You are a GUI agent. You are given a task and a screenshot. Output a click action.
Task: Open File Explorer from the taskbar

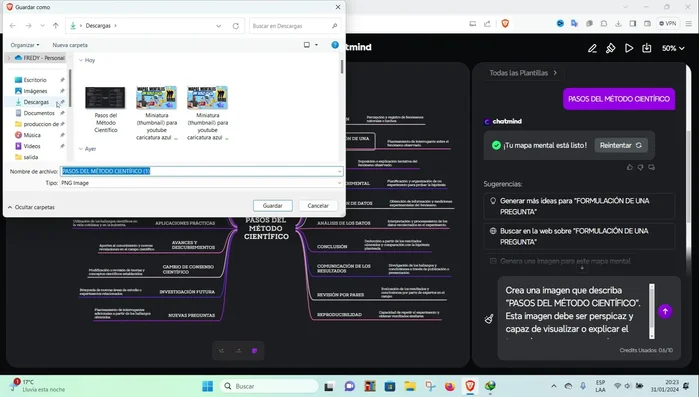click(x=410, y=386)
